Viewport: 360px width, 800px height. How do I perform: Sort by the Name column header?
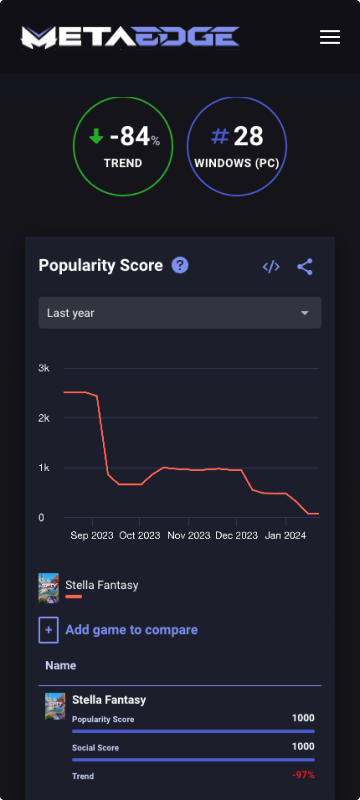coord(61,665)
